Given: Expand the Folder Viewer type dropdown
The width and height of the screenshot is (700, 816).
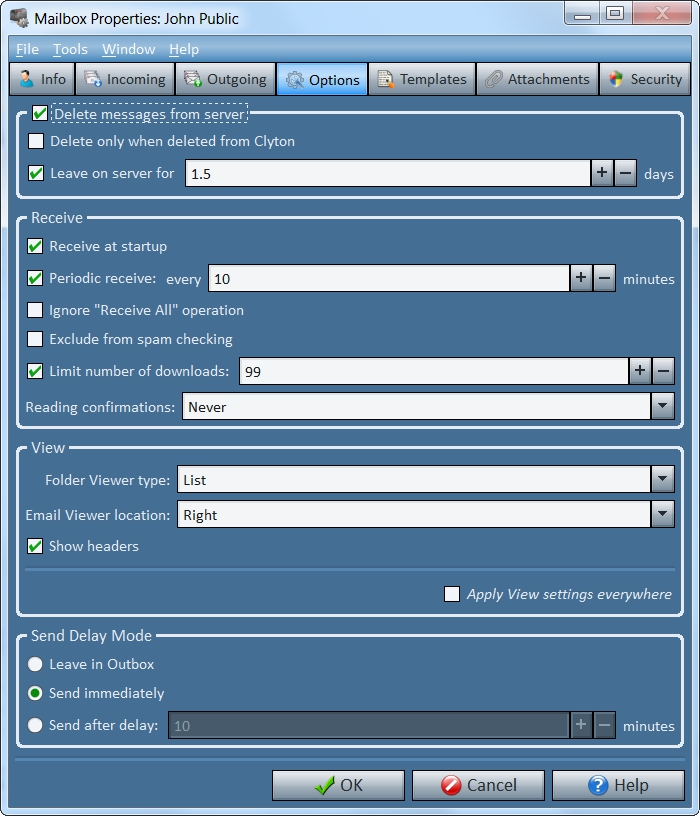Looking at the screenshot, I should point(663,479).
